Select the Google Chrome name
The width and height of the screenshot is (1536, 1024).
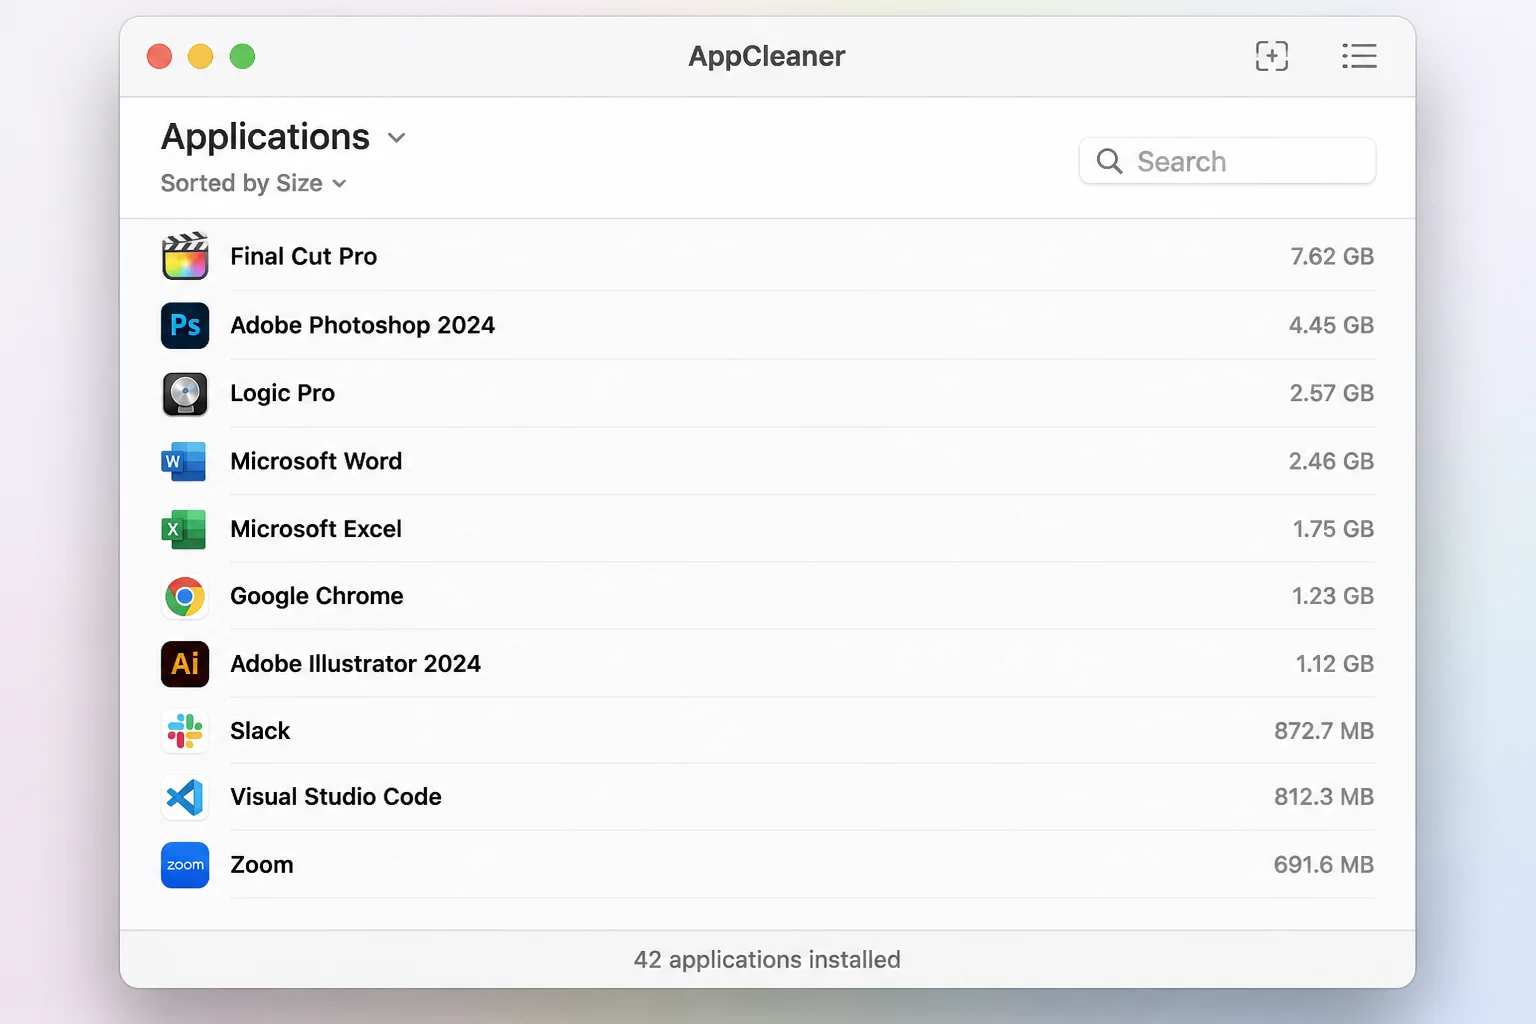(x=317, y=596)
